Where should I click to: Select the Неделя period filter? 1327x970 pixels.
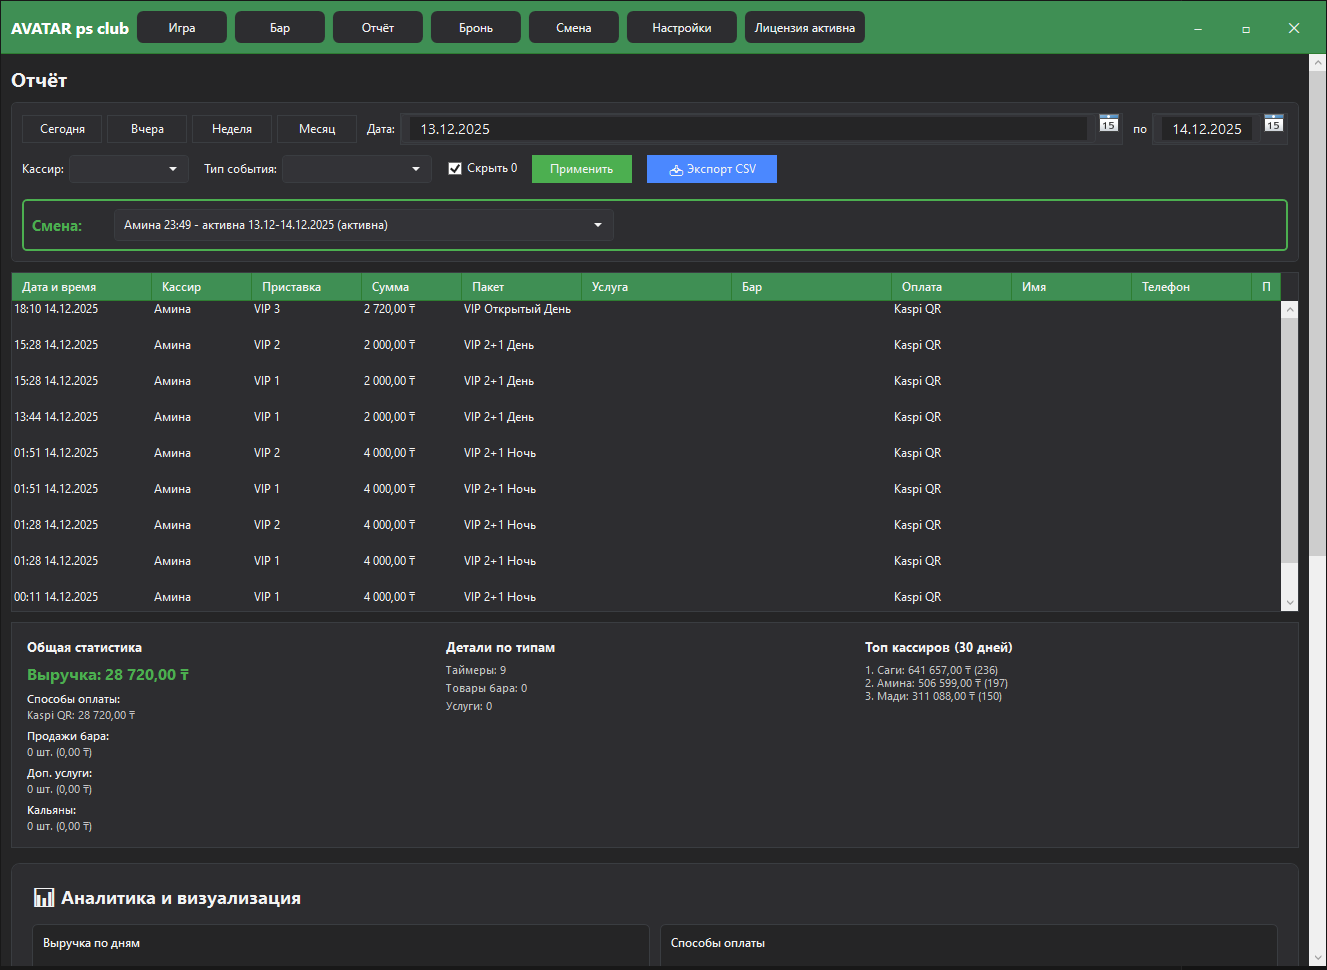[232, 129]
